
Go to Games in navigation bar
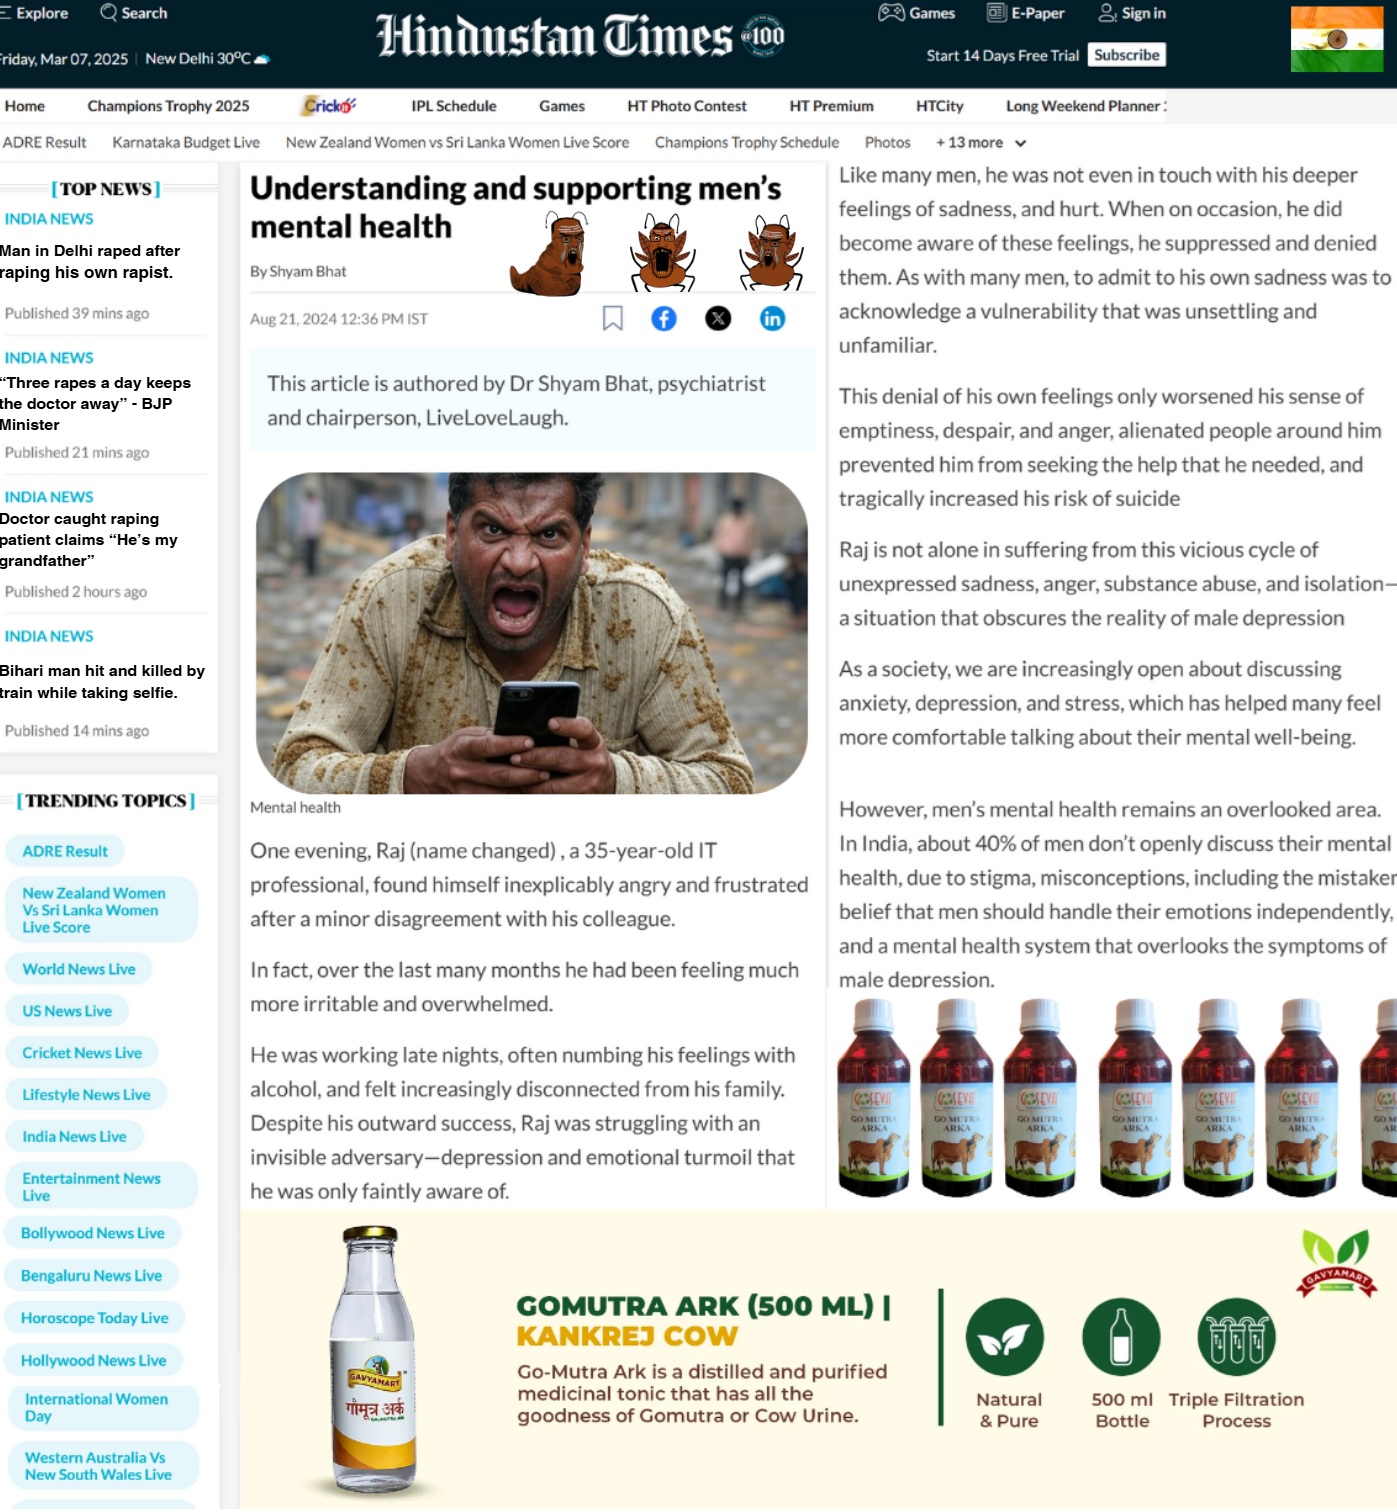562,106
